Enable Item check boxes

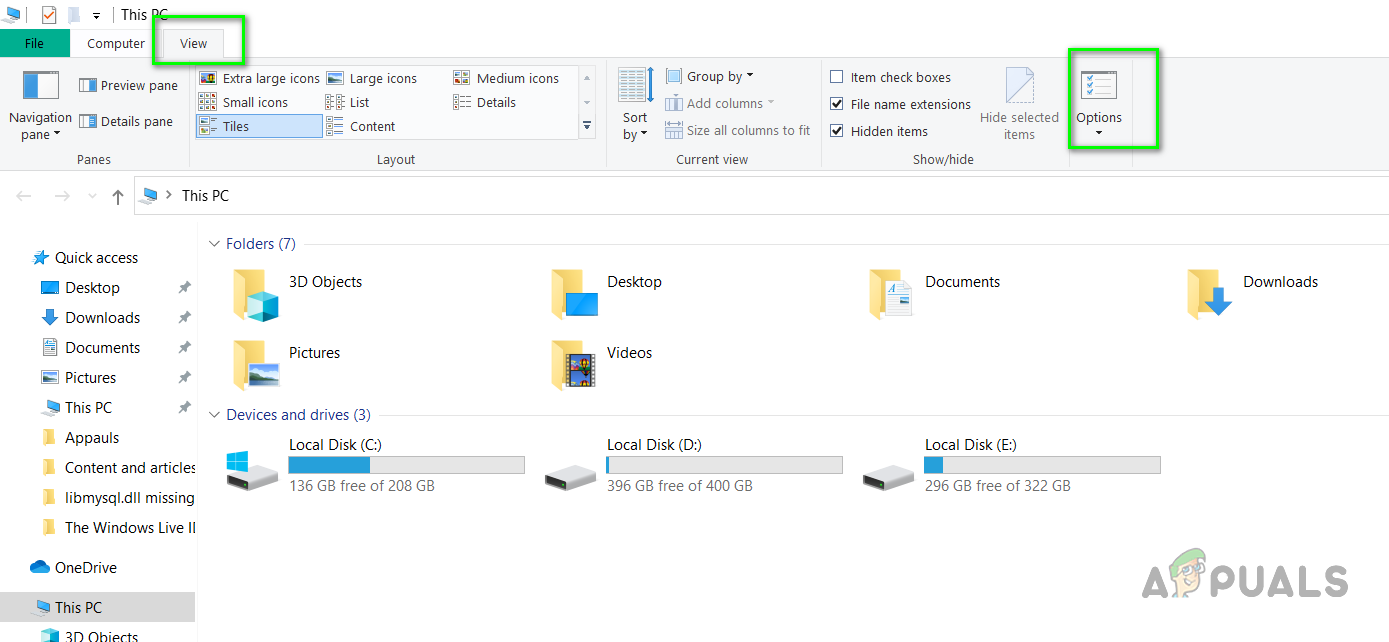837,77
